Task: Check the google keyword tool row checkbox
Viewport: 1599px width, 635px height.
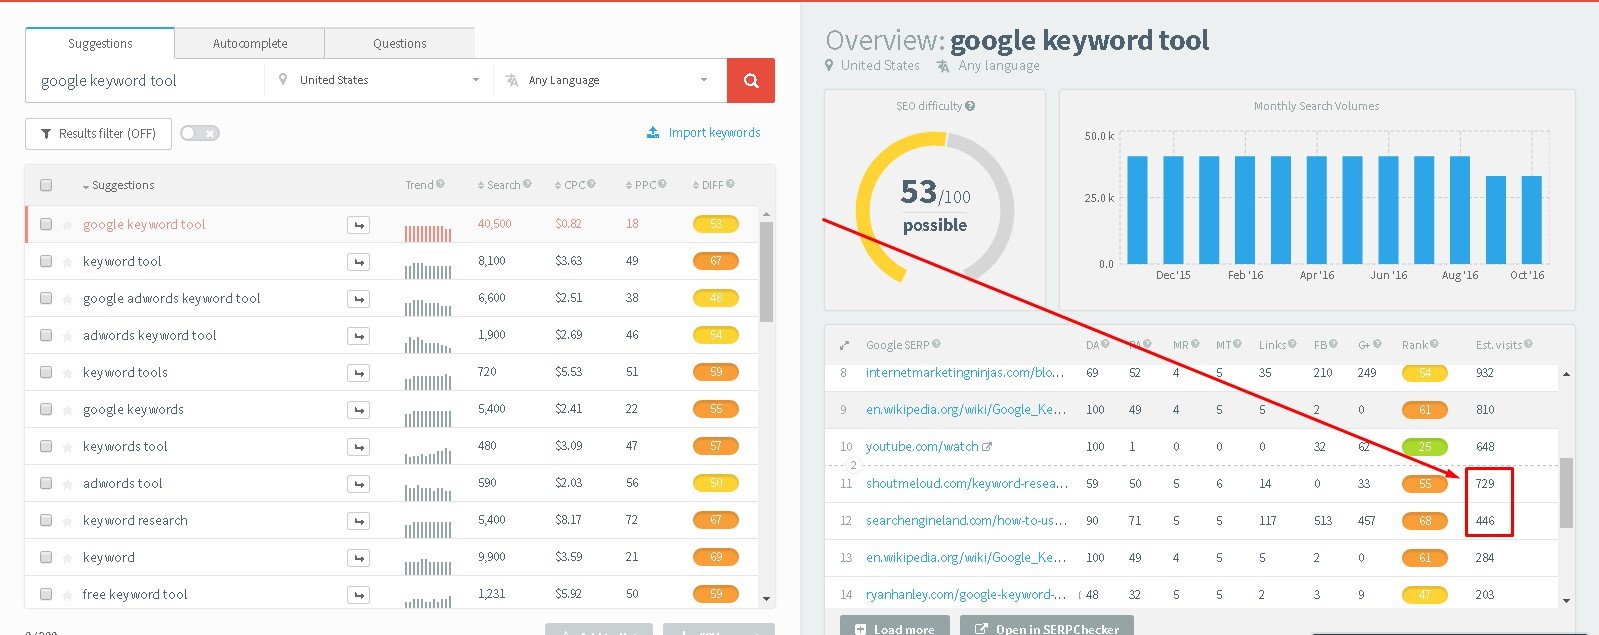Action: tap(46, 224)
